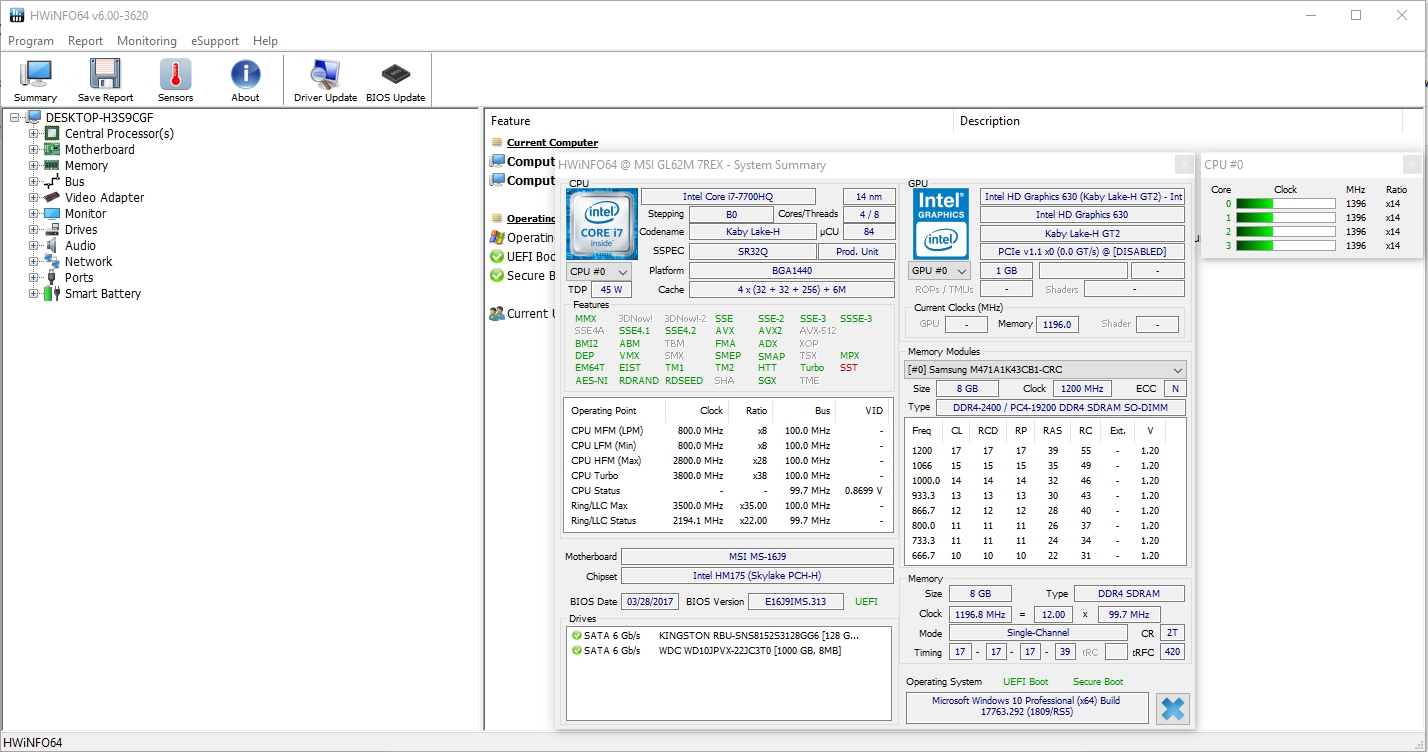
Task: Click the Core 0 clock bar
Action: tap(1285, 204)
